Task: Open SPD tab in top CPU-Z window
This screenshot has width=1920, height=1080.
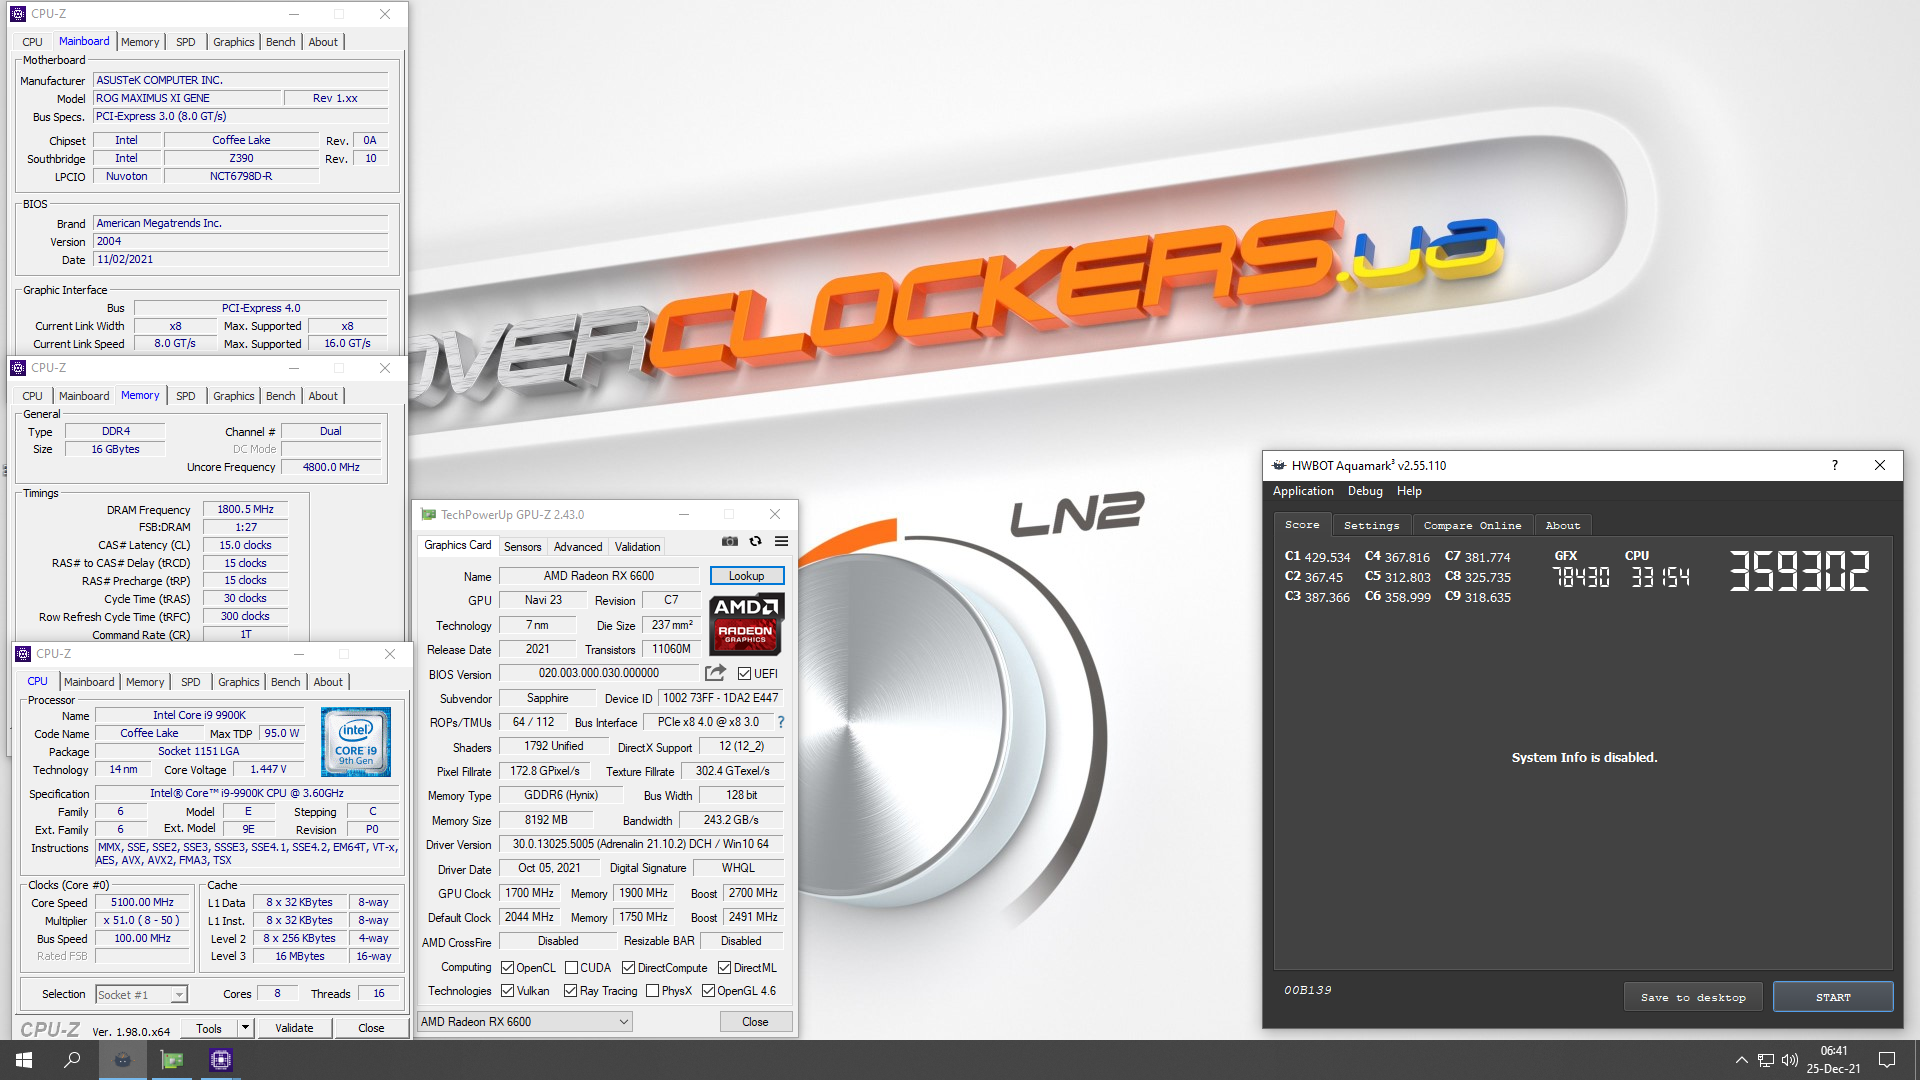Action: (186, 42)
